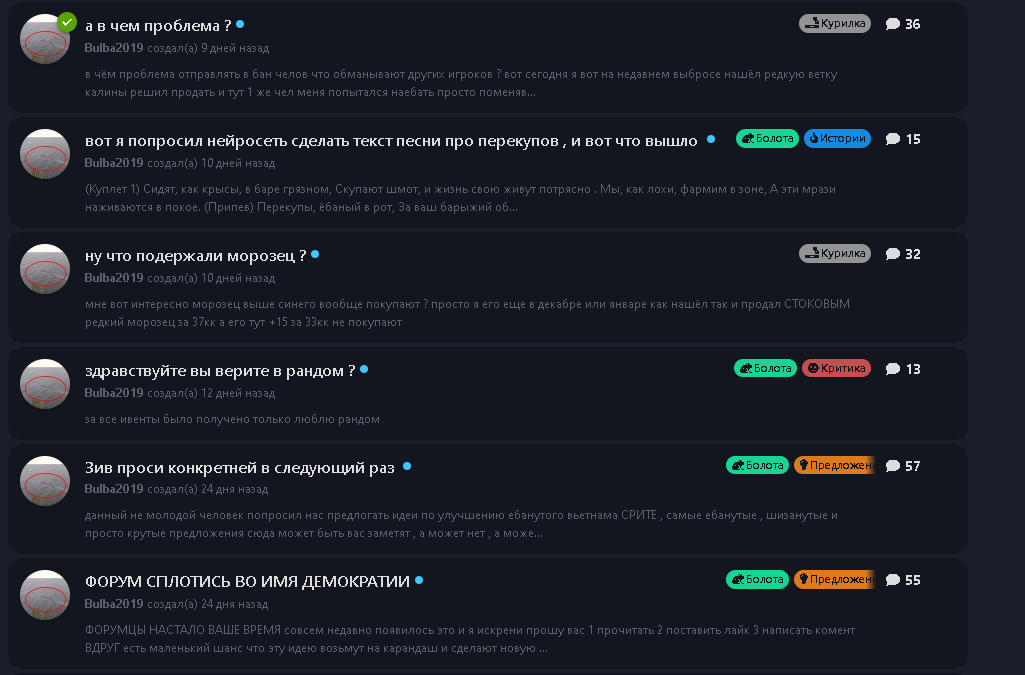1025x675 pixels.
Task: Click "Болота" tag on the neural network song thread
Action: point(767,139)
